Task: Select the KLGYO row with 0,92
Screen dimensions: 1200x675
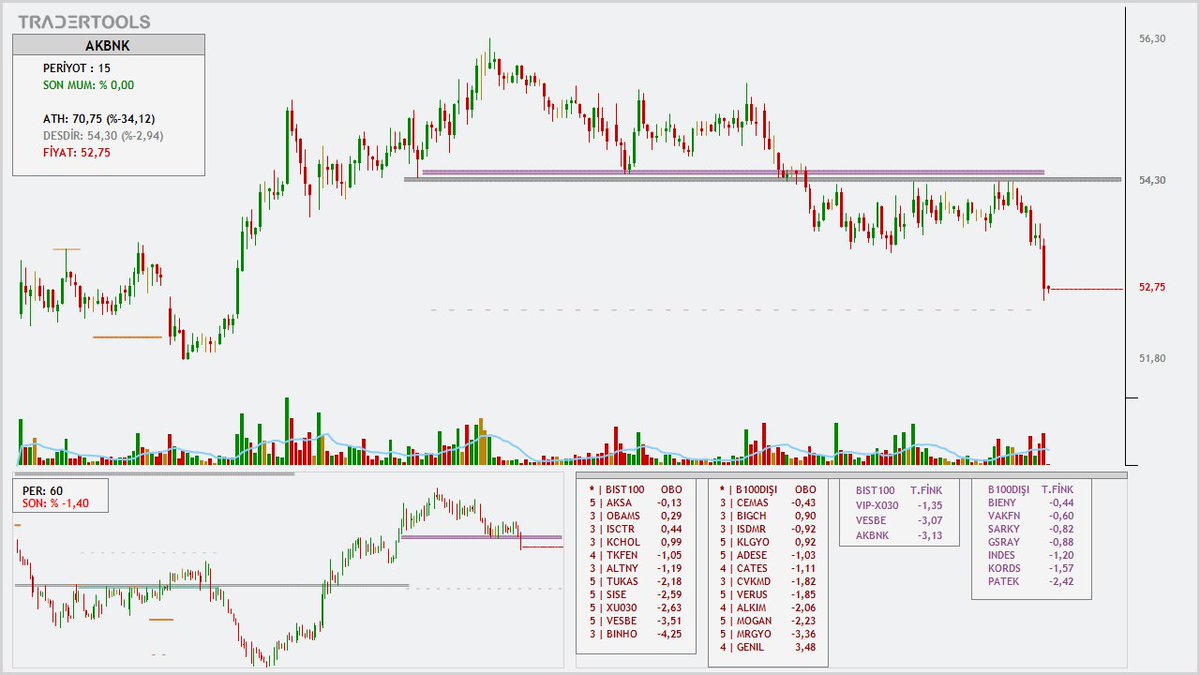Action: pos(768,541)
